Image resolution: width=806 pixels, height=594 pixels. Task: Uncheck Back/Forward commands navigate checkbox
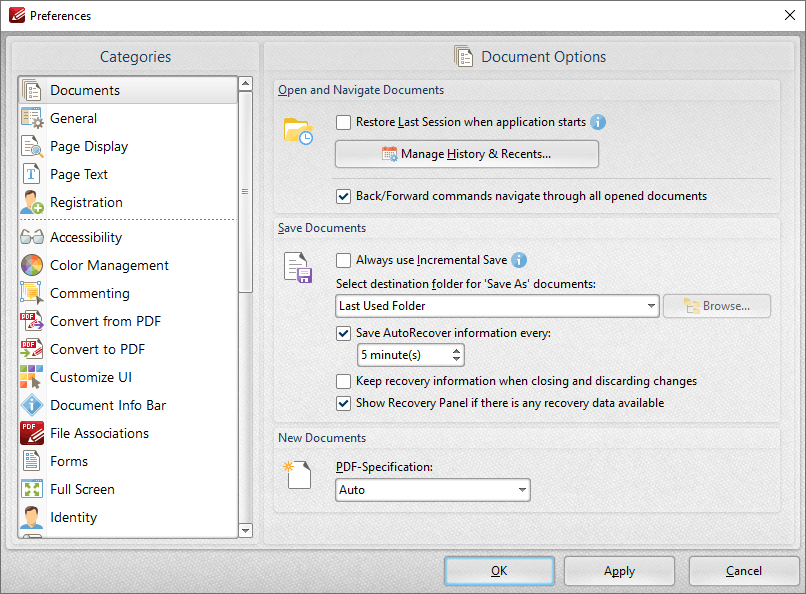click(x=343, y=196)
